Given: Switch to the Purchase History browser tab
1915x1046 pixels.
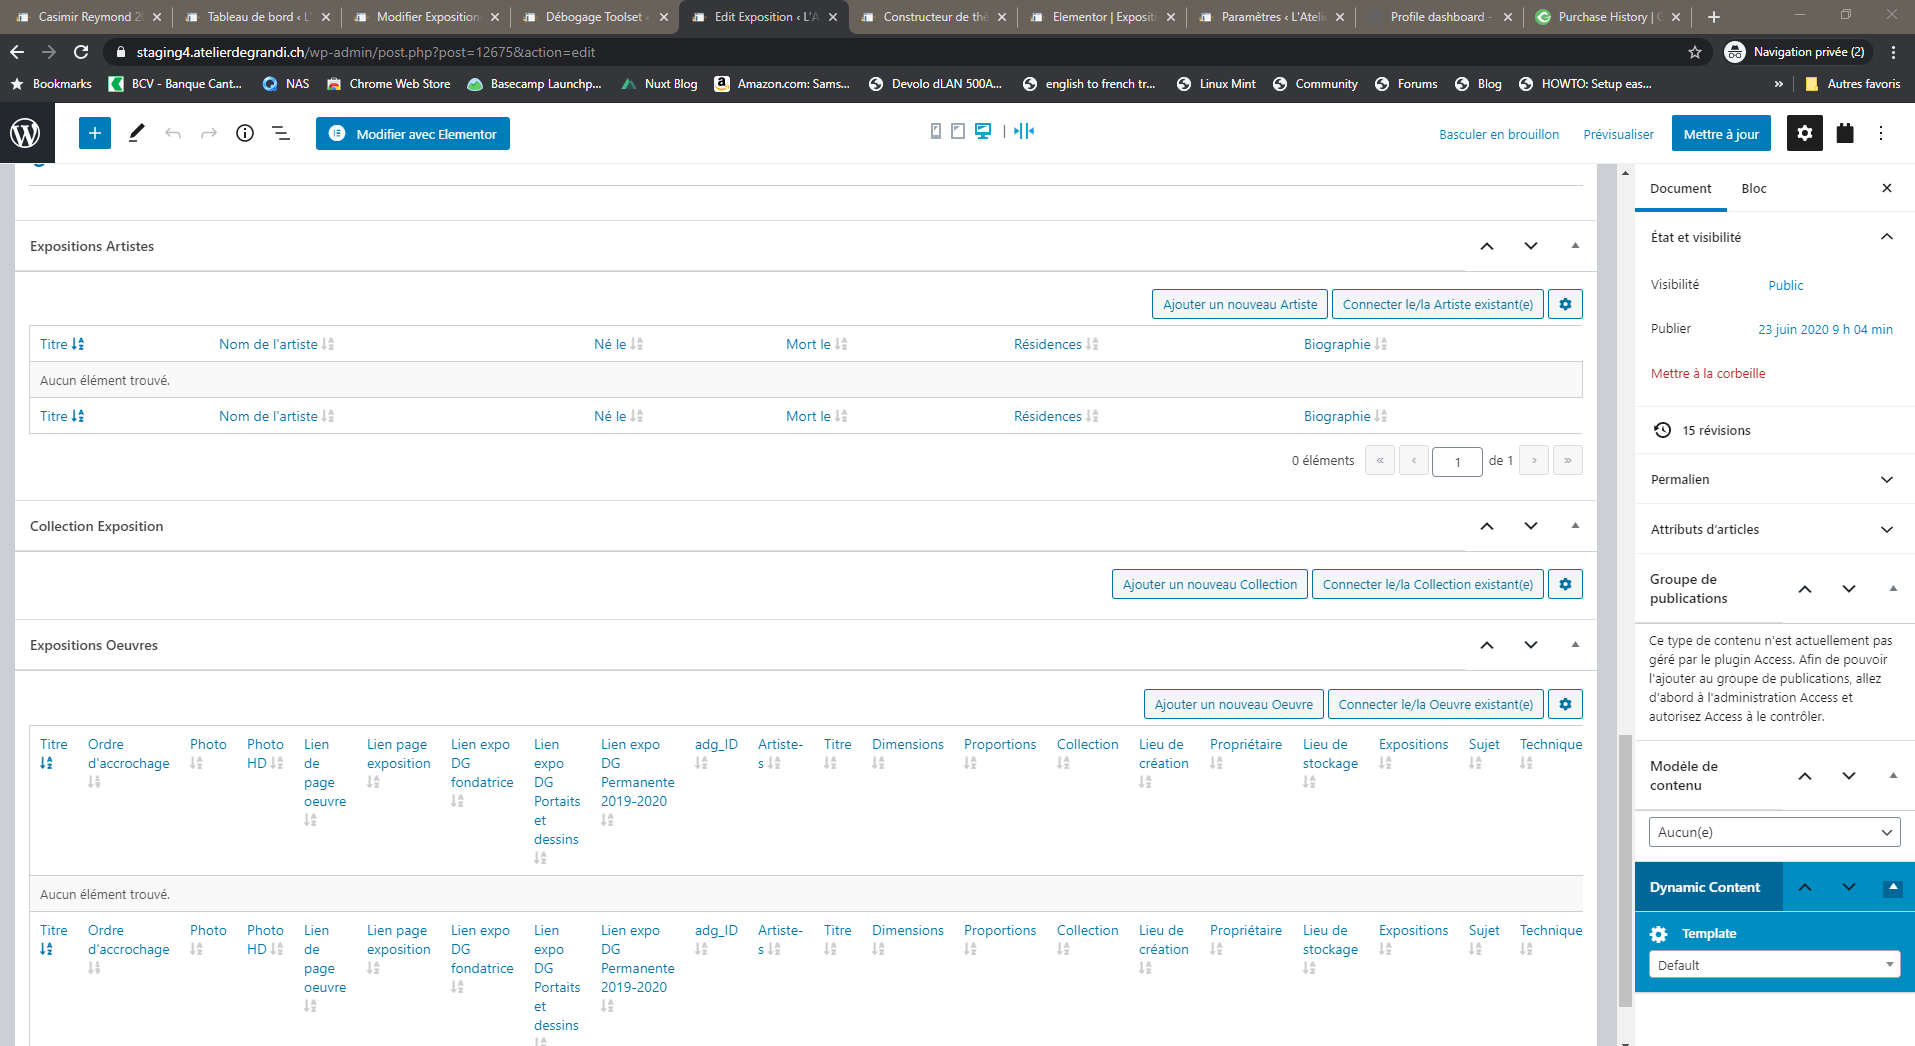Looking at the screenshot, I should [1607, 17].
